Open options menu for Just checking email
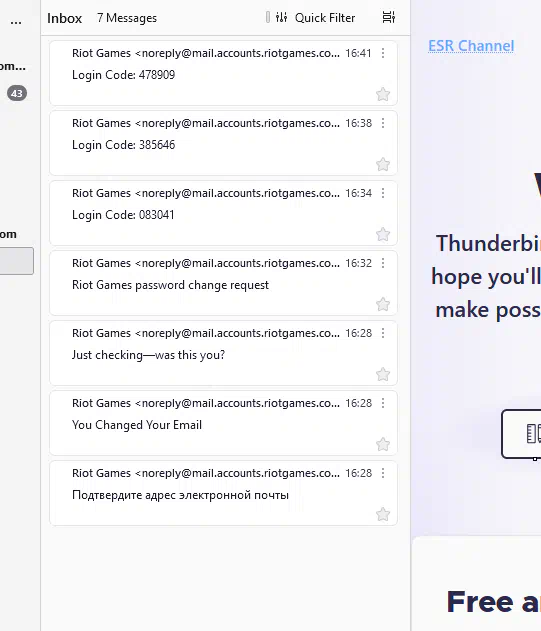 tap(383, 333)
